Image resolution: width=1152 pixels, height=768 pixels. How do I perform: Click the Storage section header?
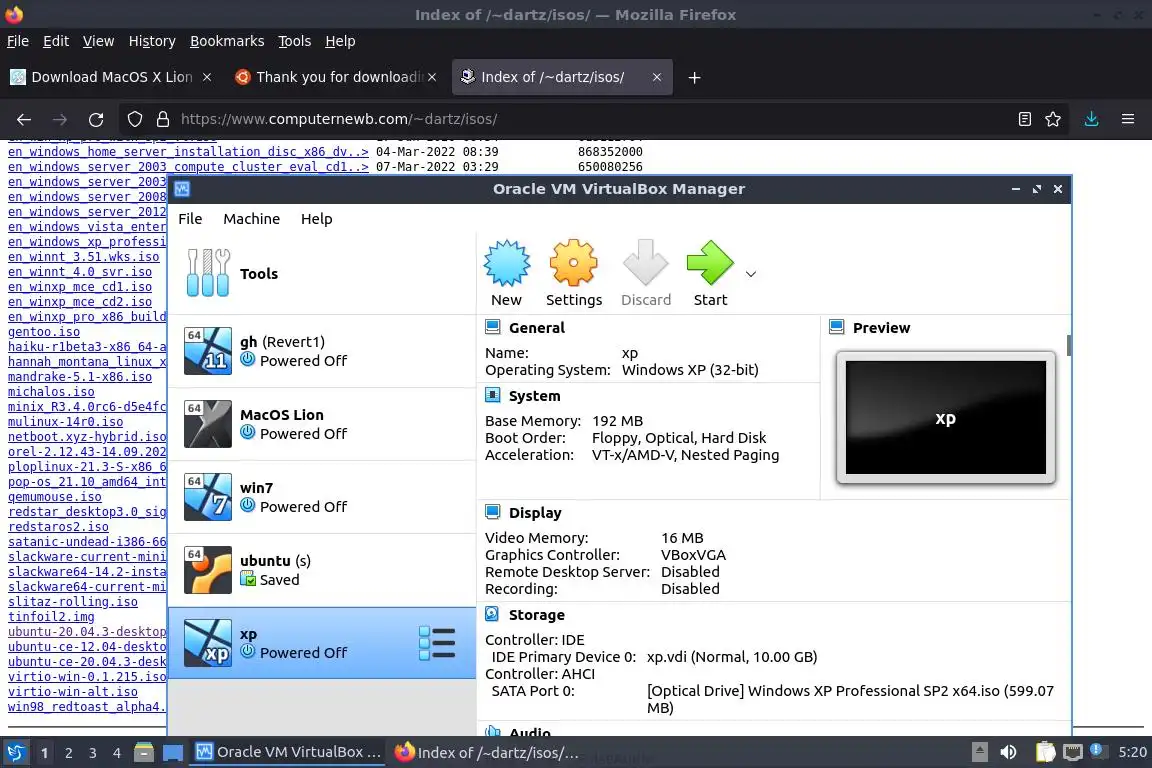pyautogui.click(x=536, y=615)
